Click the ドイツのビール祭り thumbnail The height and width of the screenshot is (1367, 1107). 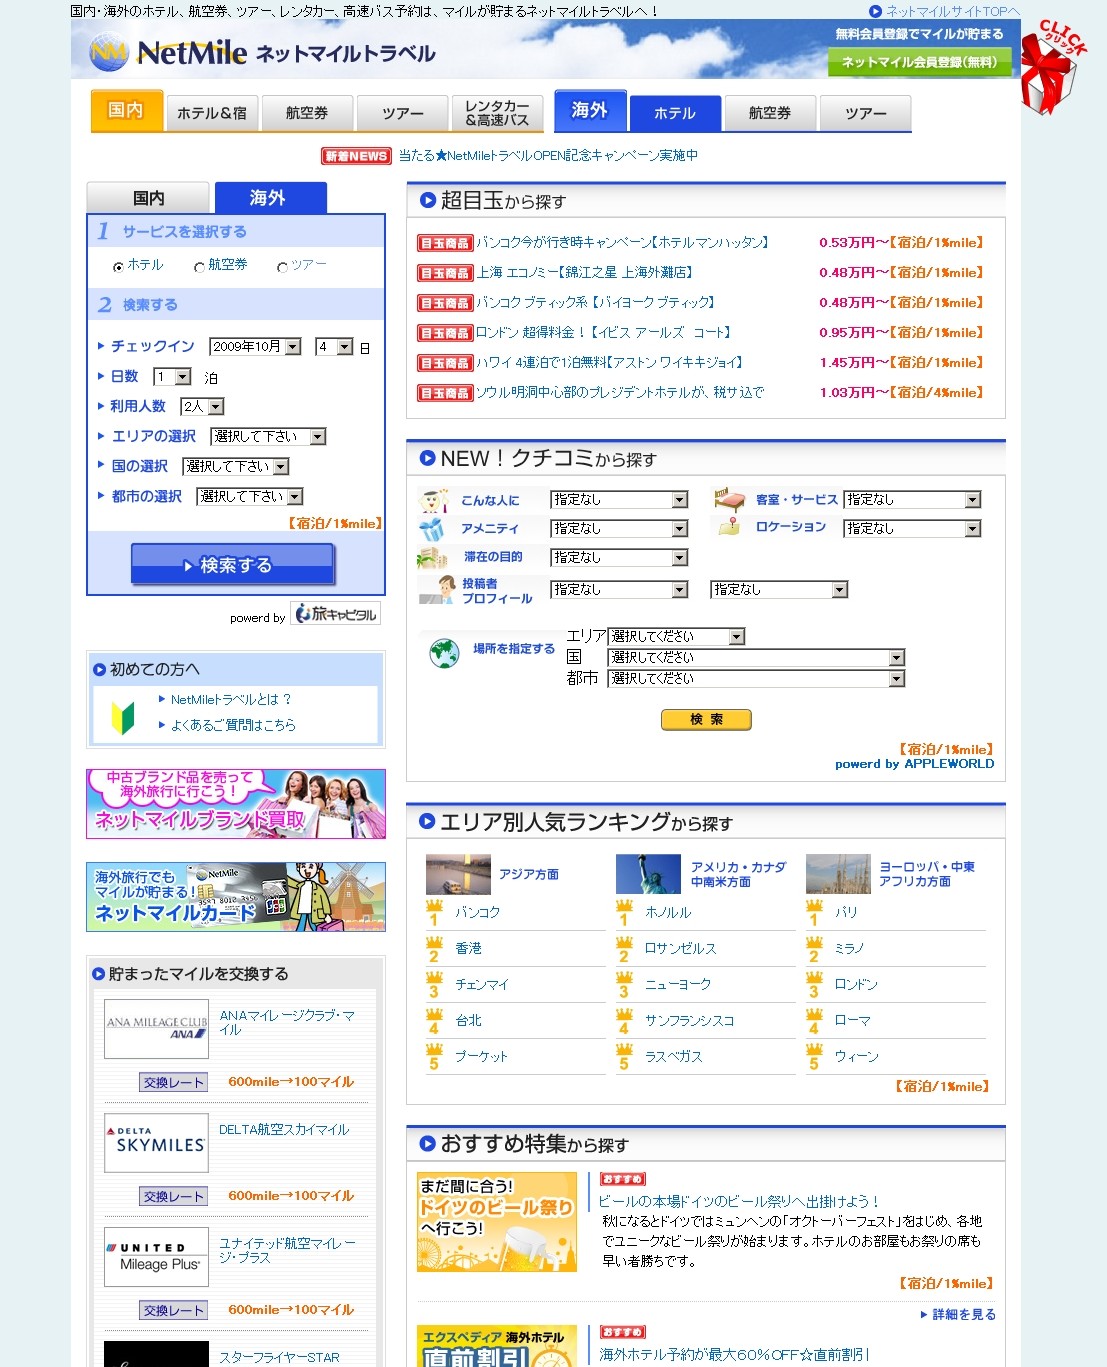click(497, 1222)
